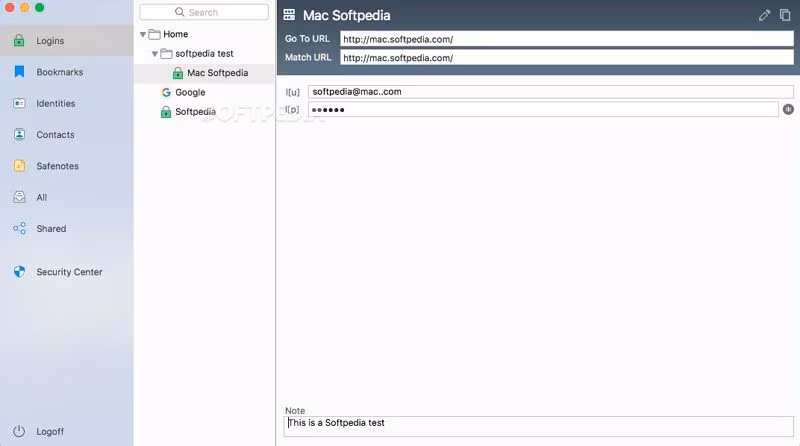800x446 pixels.
Task: Click the Logoff power icon
Action: 19,431
